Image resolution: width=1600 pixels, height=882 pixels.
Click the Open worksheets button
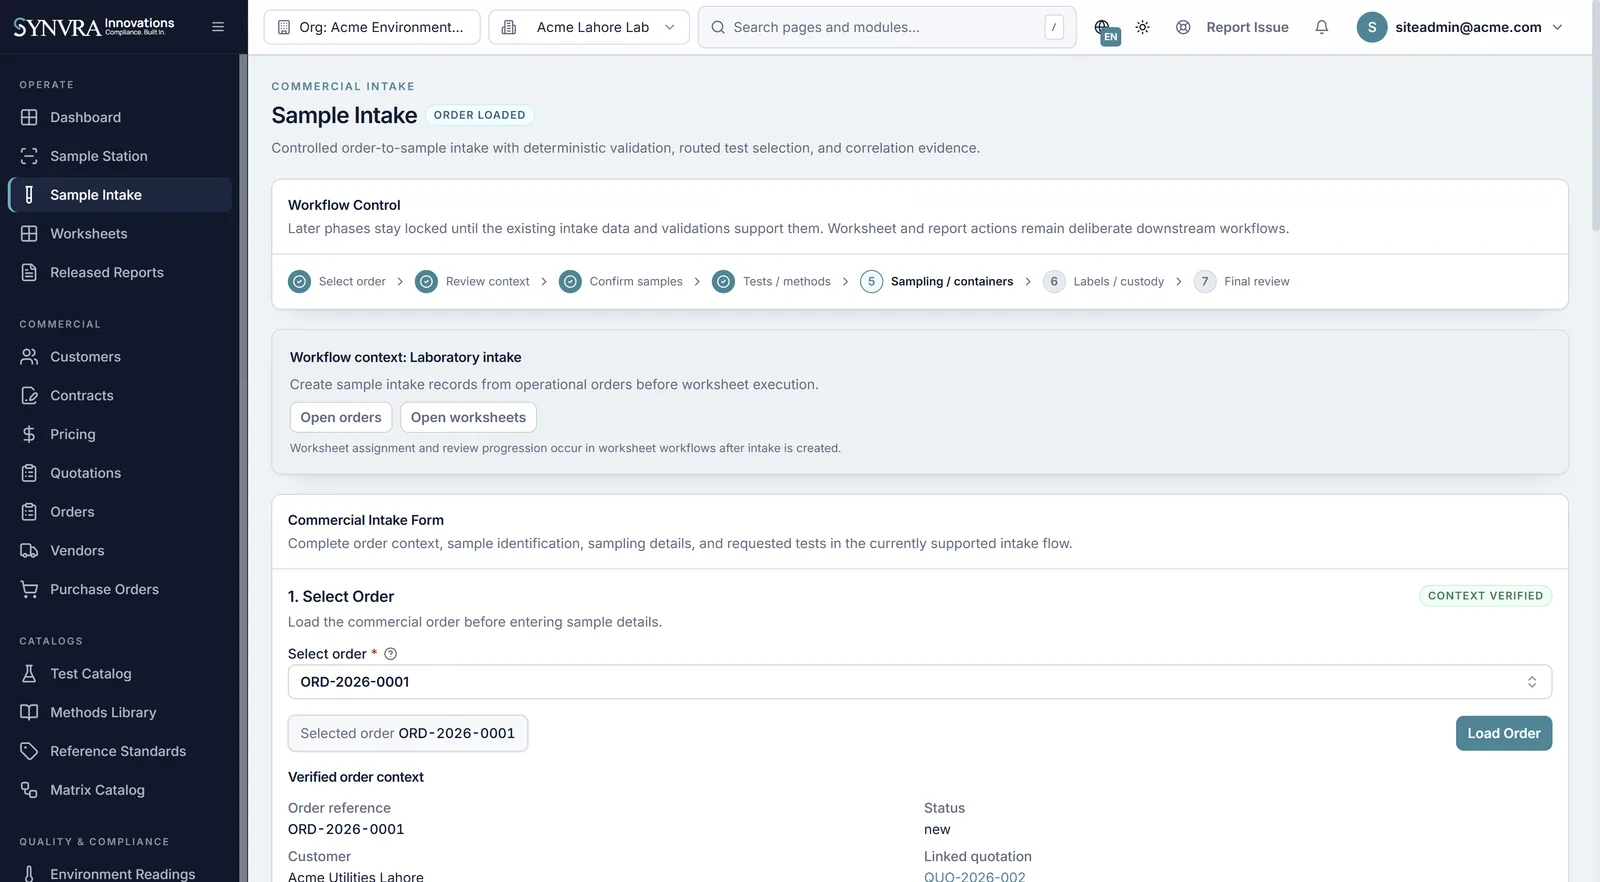point(468,418)
